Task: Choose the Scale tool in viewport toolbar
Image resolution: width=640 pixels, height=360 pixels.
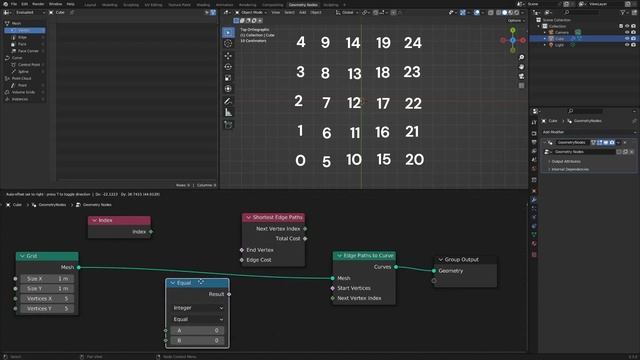Action: [x=228, y=78]
